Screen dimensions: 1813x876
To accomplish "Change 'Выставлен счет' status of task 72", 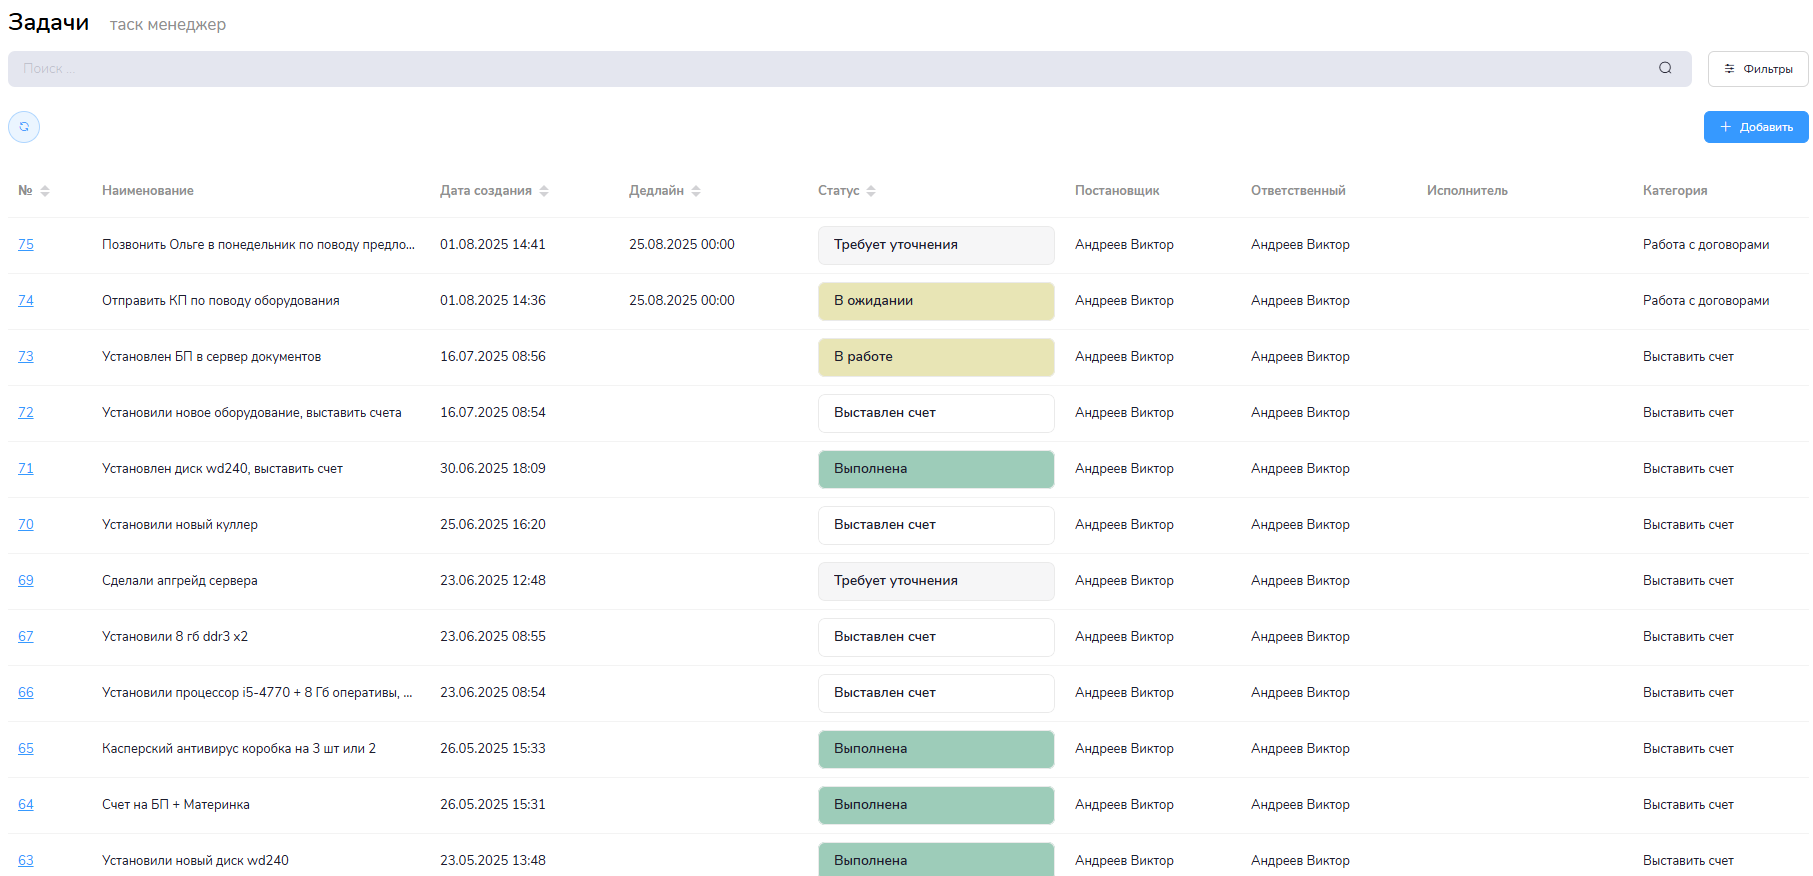I will [935, 413].
